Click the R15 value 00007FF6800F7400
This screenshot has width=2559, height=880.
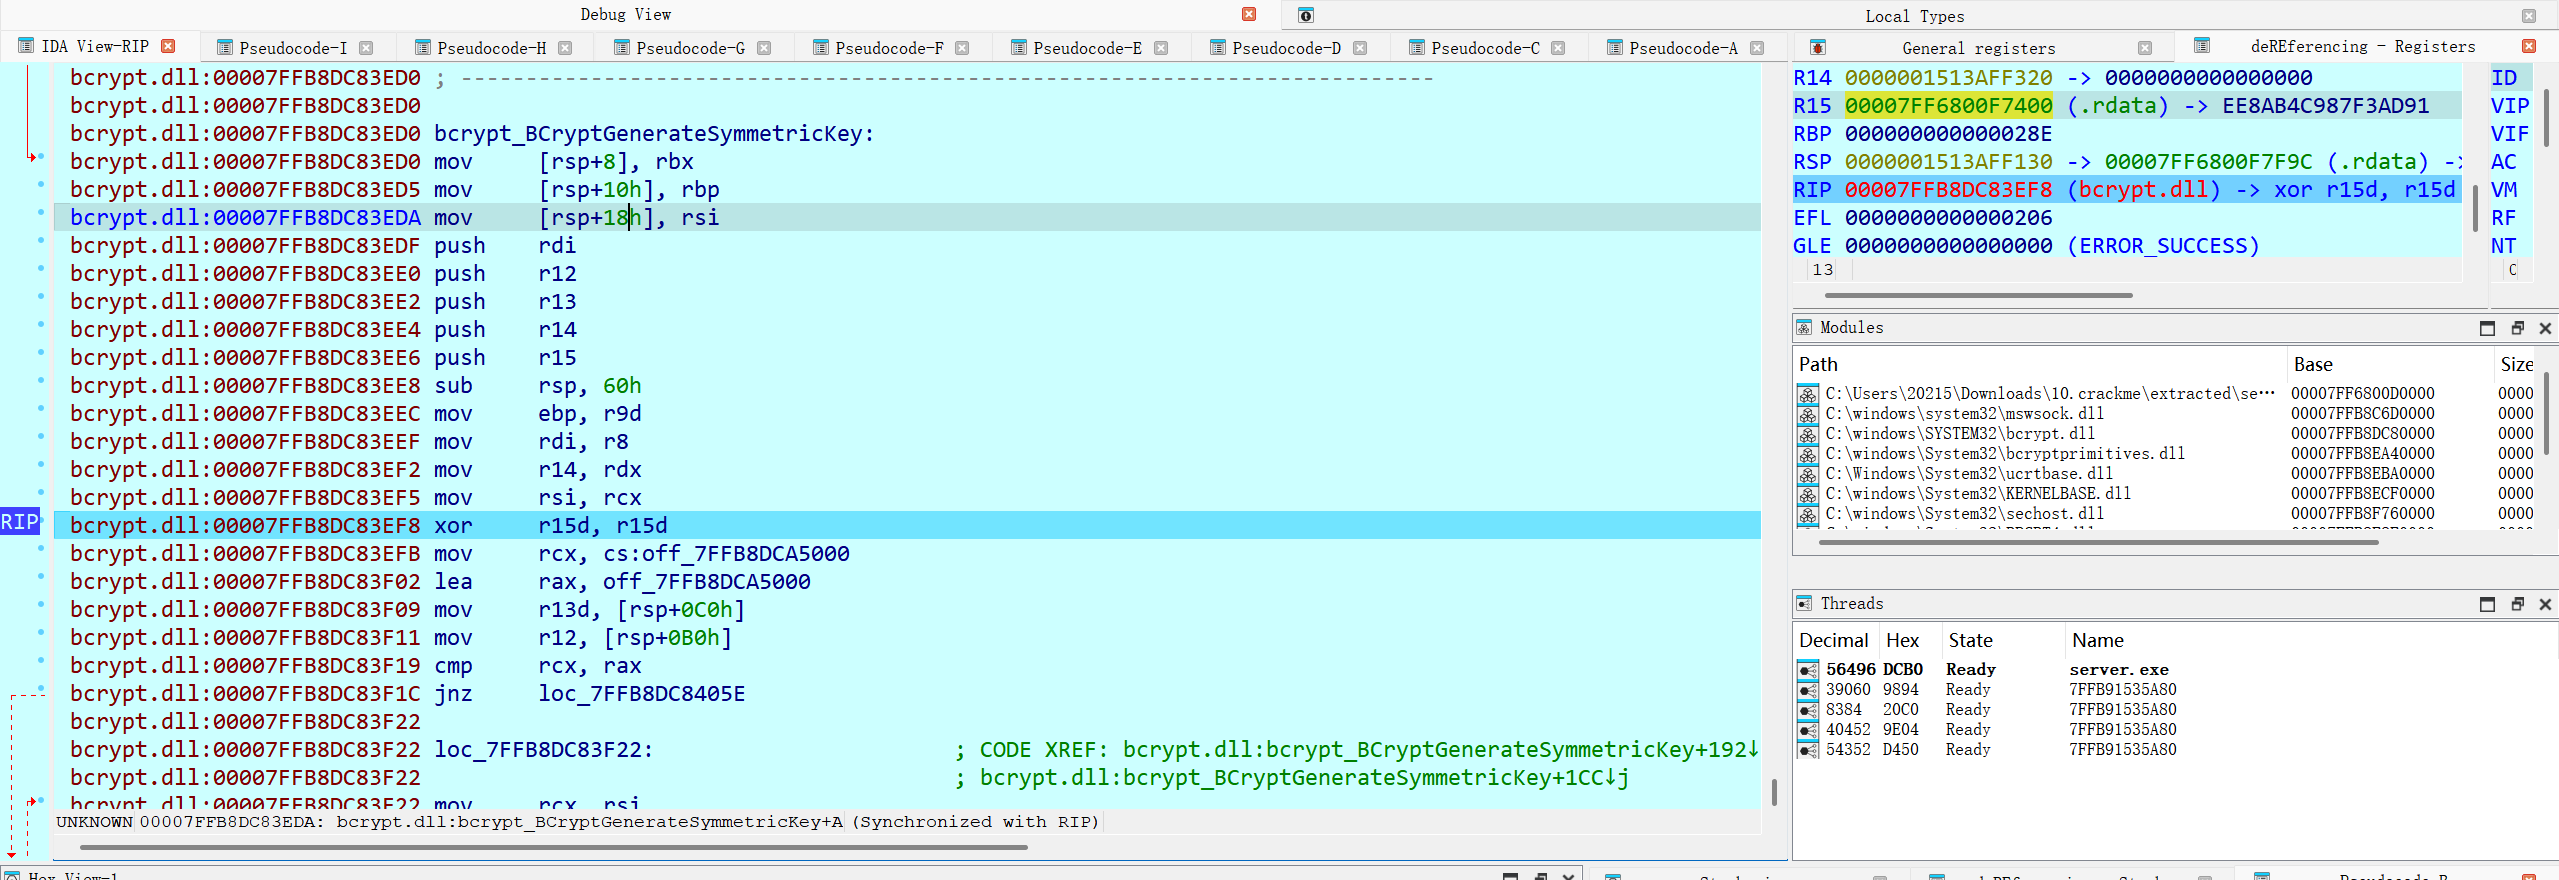click(1948, 106)
